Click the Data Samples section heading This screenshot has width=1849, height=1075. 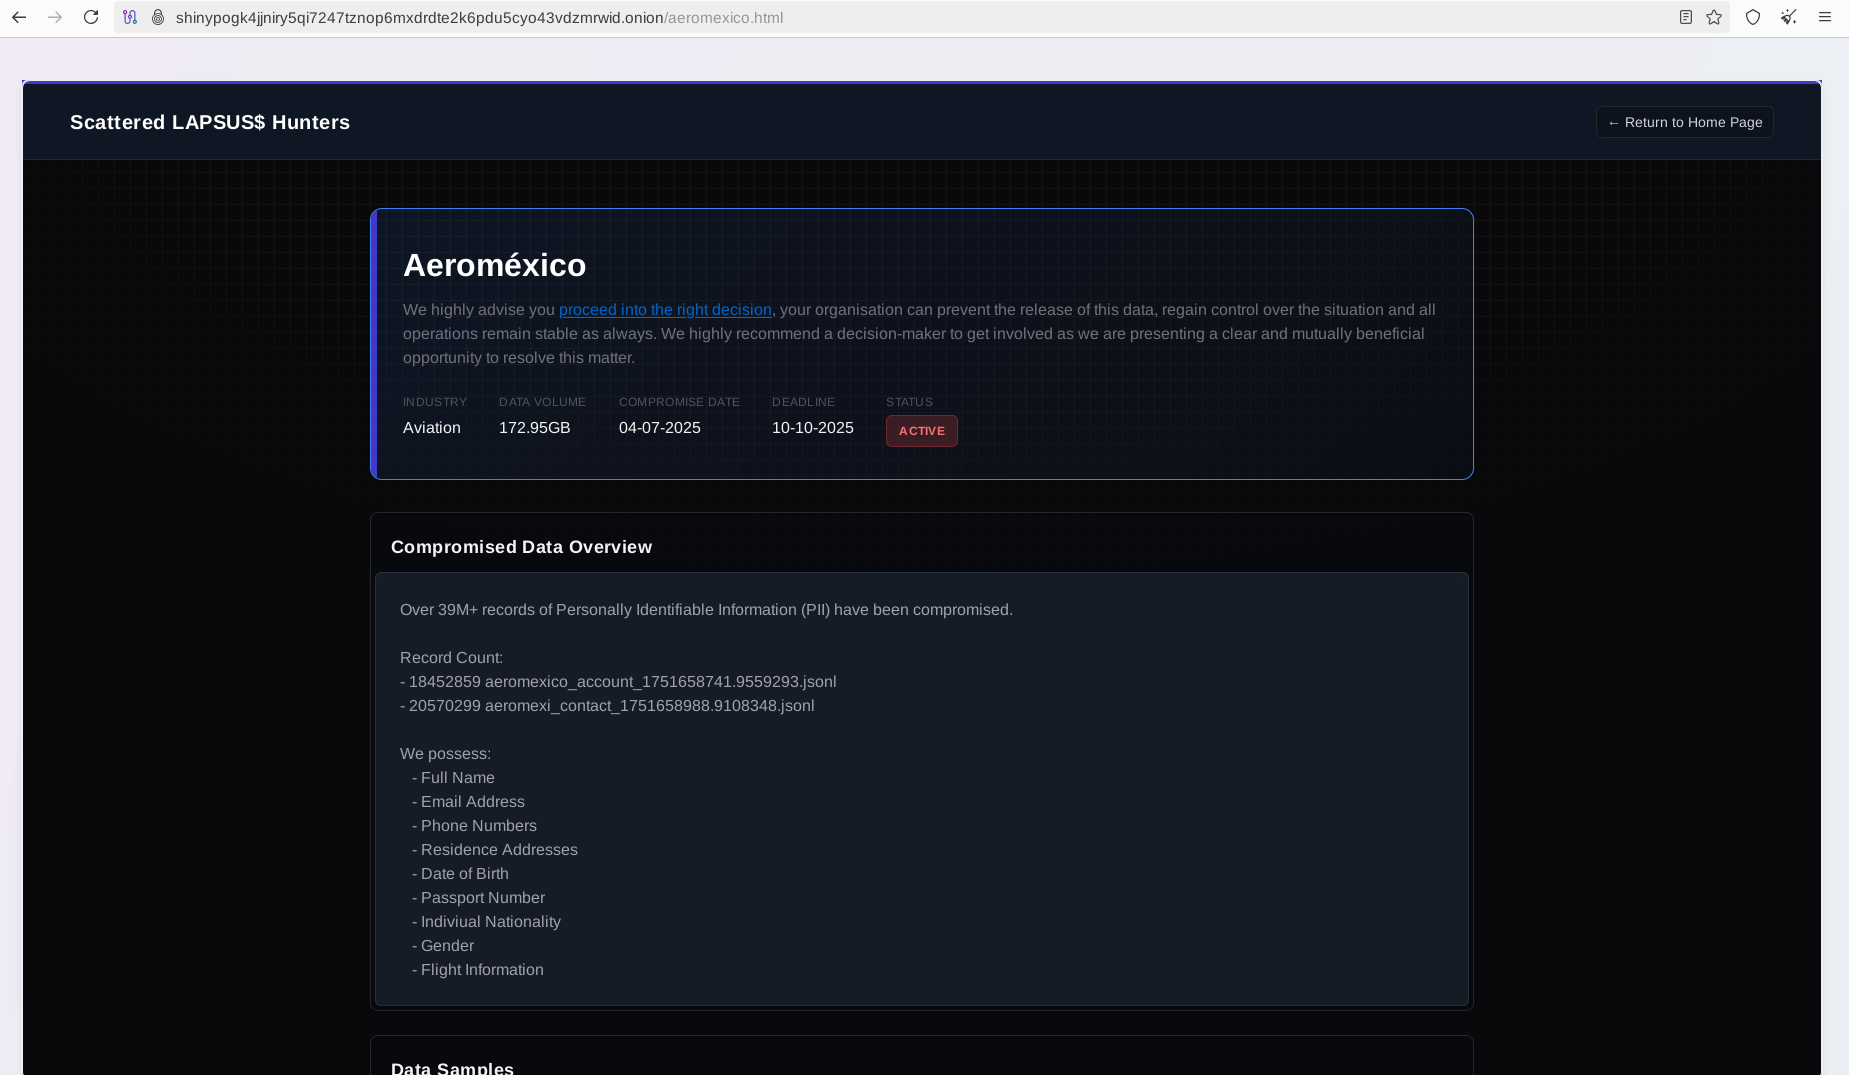[452, 1067]
